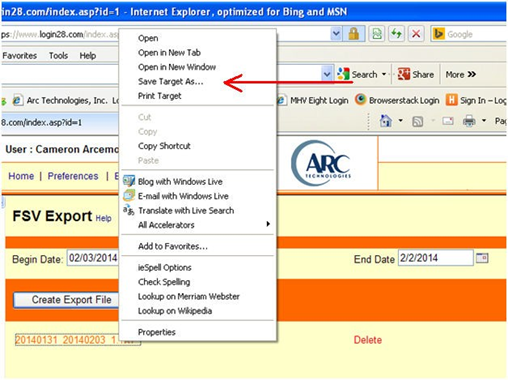The height and width of the screenshot is (380, 508).
Task: Select Lookup on Merriam Webster
Action: (198, 296)
